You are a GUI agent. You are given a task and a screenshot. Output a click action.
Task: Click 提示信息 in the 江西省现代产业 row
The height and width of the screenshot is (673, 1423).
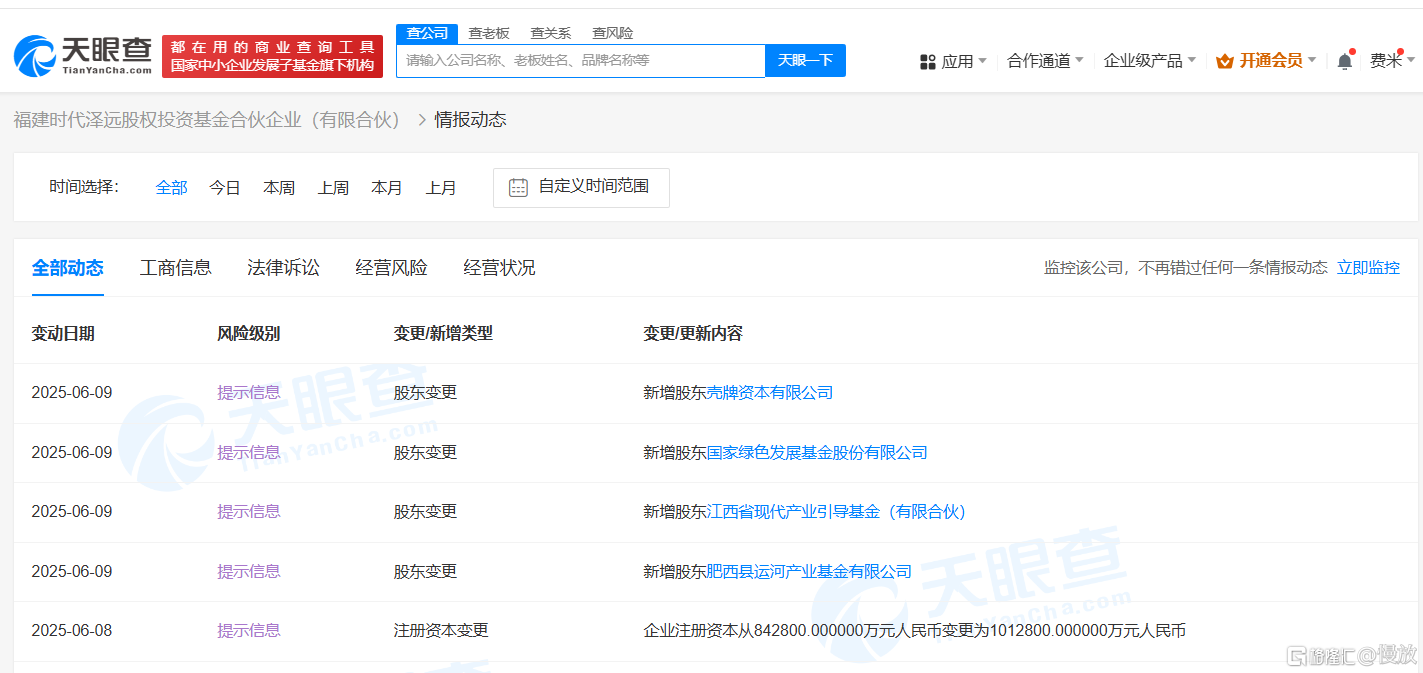click(x=249, y=511)
